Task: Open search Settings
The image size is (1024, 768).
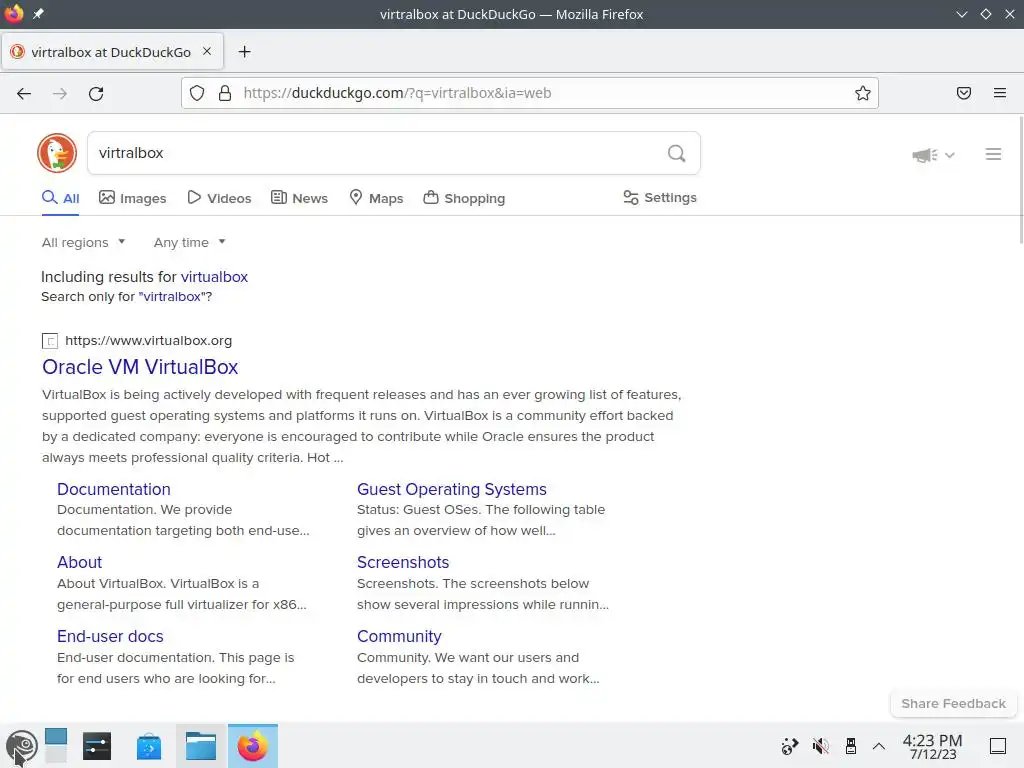Action: [x=660, y=197]
